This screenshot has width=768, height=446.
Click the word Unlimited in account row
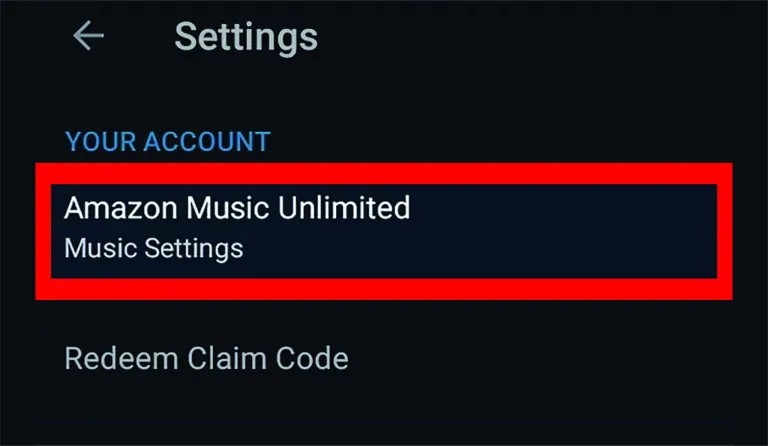coord(344,208)
